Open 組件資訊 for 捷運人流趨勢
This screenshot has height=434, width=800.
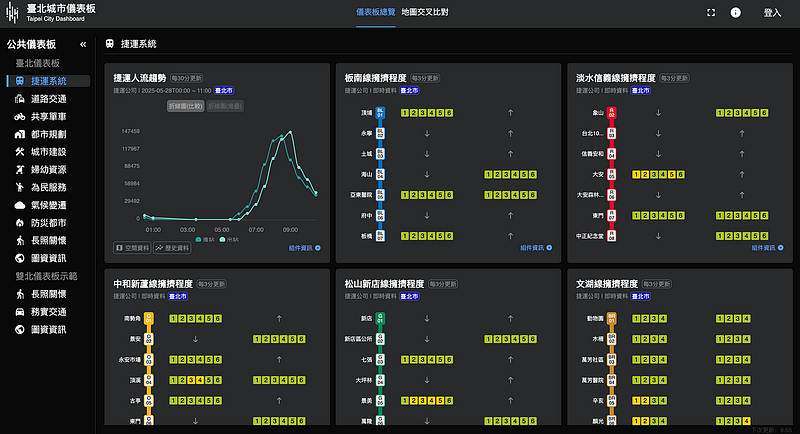pyautogui.click(x=305, y=248)
